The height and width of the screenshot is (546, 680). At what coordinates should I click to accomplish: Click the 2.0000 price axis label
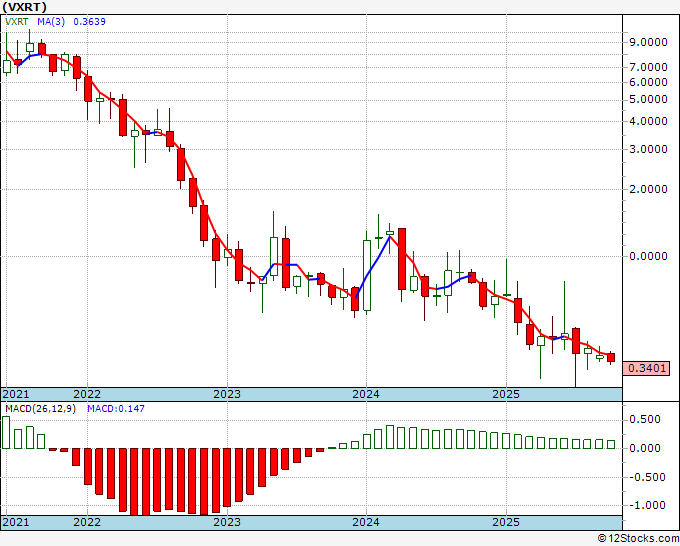[648, 189]
